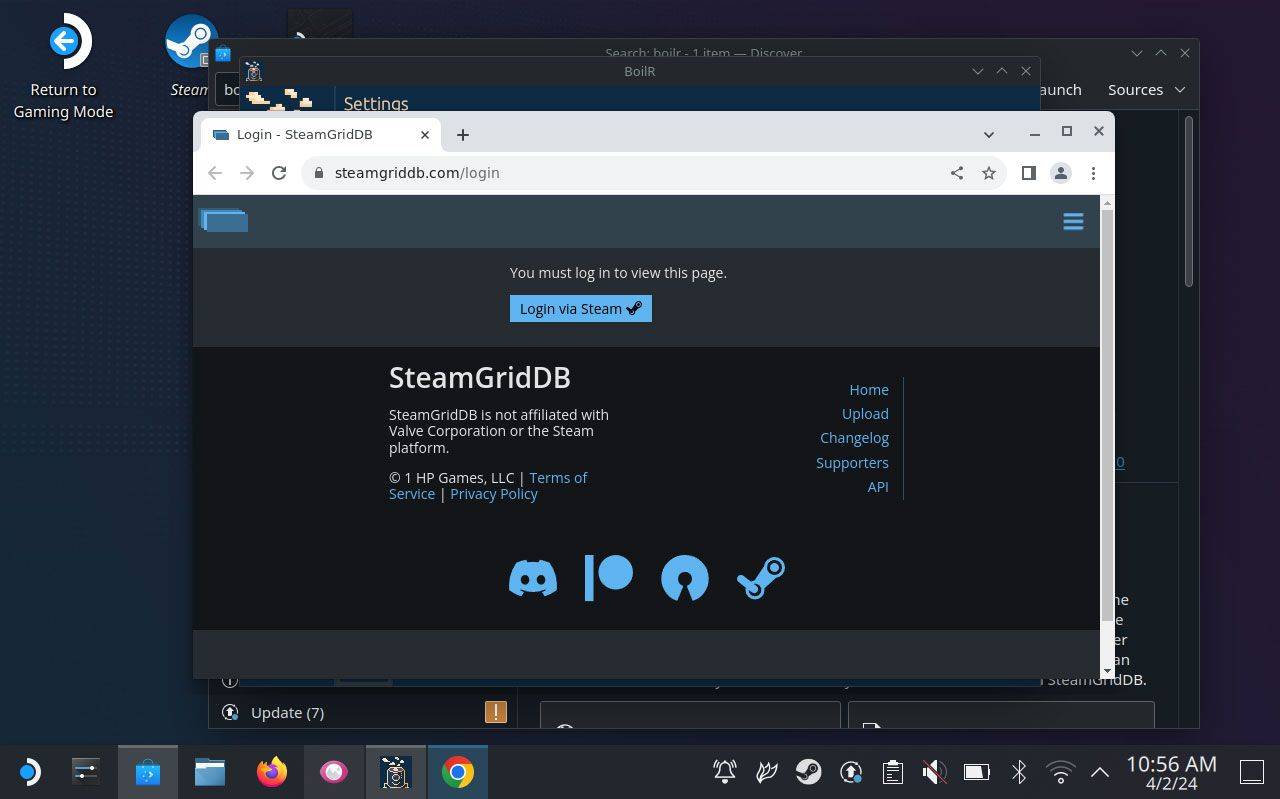Open Dolphin file manager from taskbar
This screenshot has height=799, width=1280.
pyautogui.click(x=210, y=772)
